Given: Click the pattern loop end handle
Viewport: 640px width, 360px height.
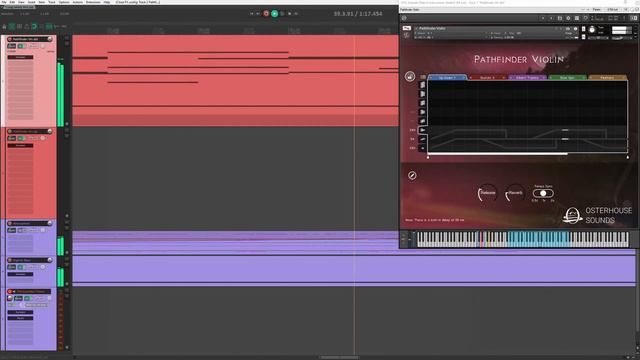Looking at the screenshot, I should [x=627, y=157].
